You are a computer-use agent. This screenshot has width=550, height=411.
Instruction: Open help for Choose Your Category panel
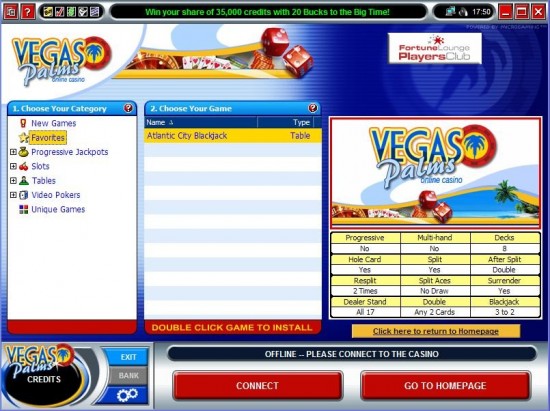128,108
